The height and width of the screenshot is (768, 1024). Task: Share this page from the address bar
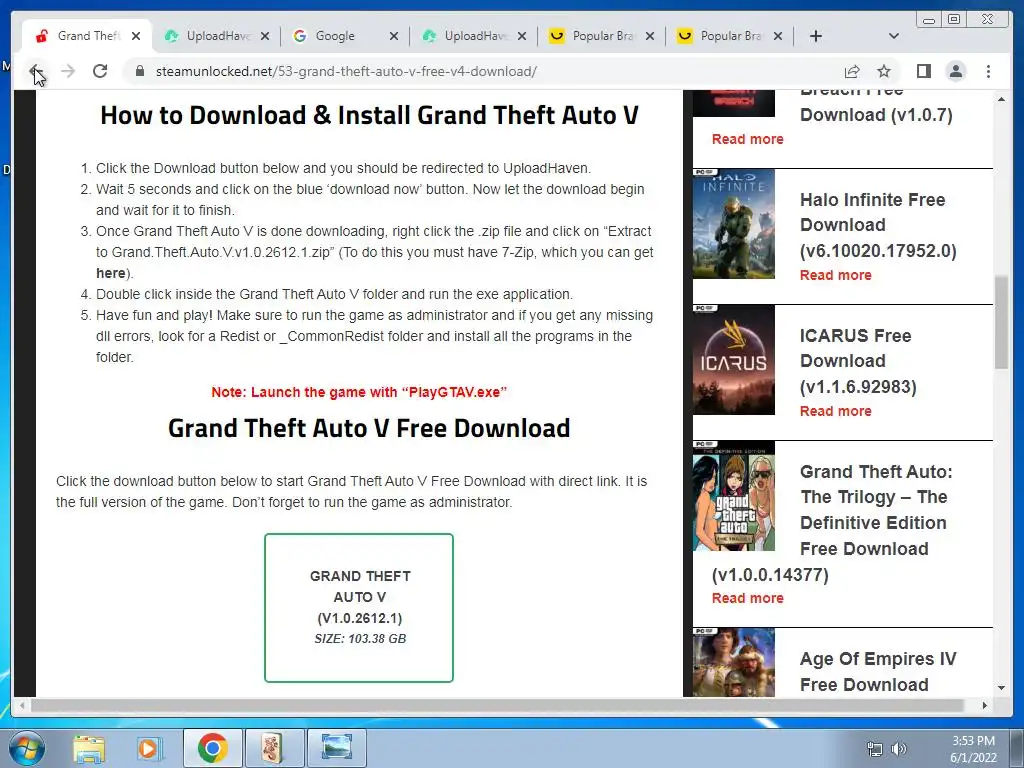pos(852,71)
